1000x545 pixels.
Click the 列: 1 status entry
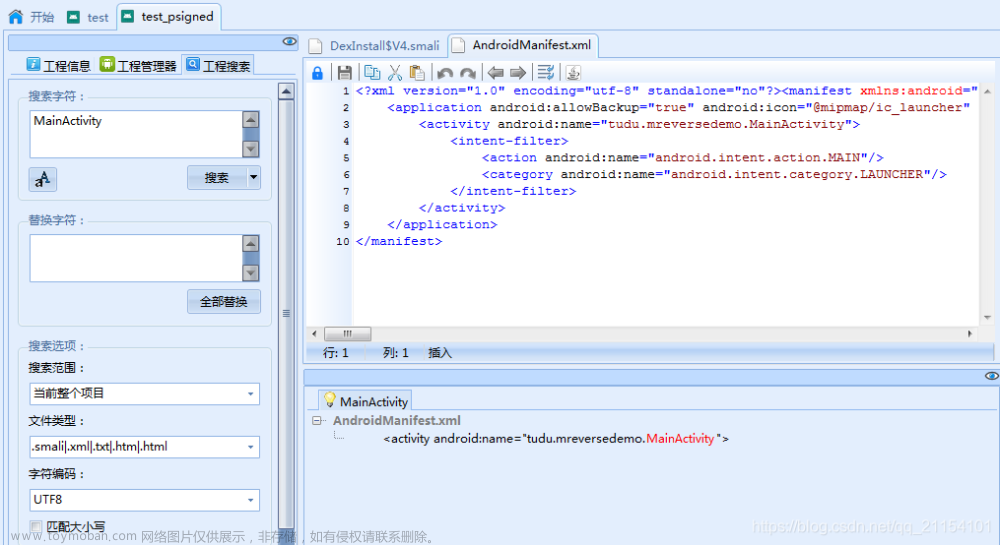[395, 352]
